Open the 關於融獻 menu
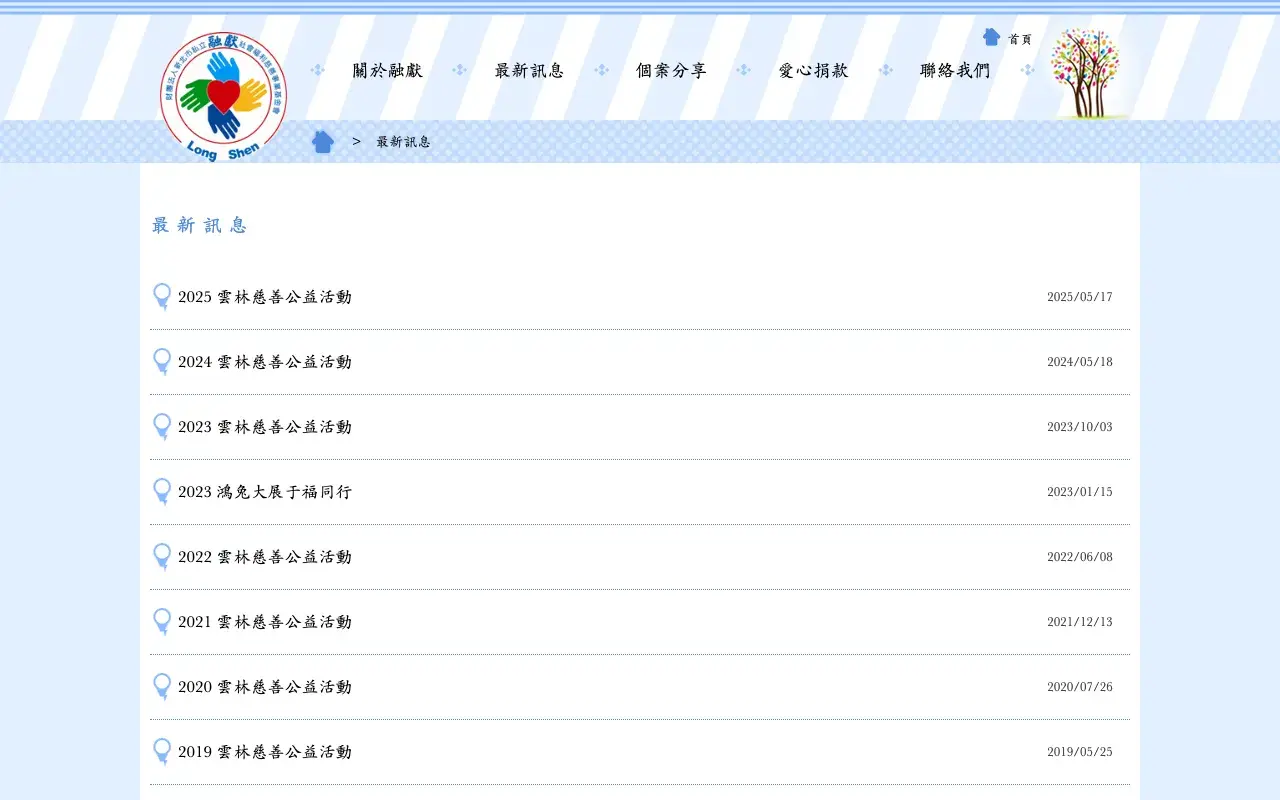This screenshot has height=800, width=1280. coord(388,70)
